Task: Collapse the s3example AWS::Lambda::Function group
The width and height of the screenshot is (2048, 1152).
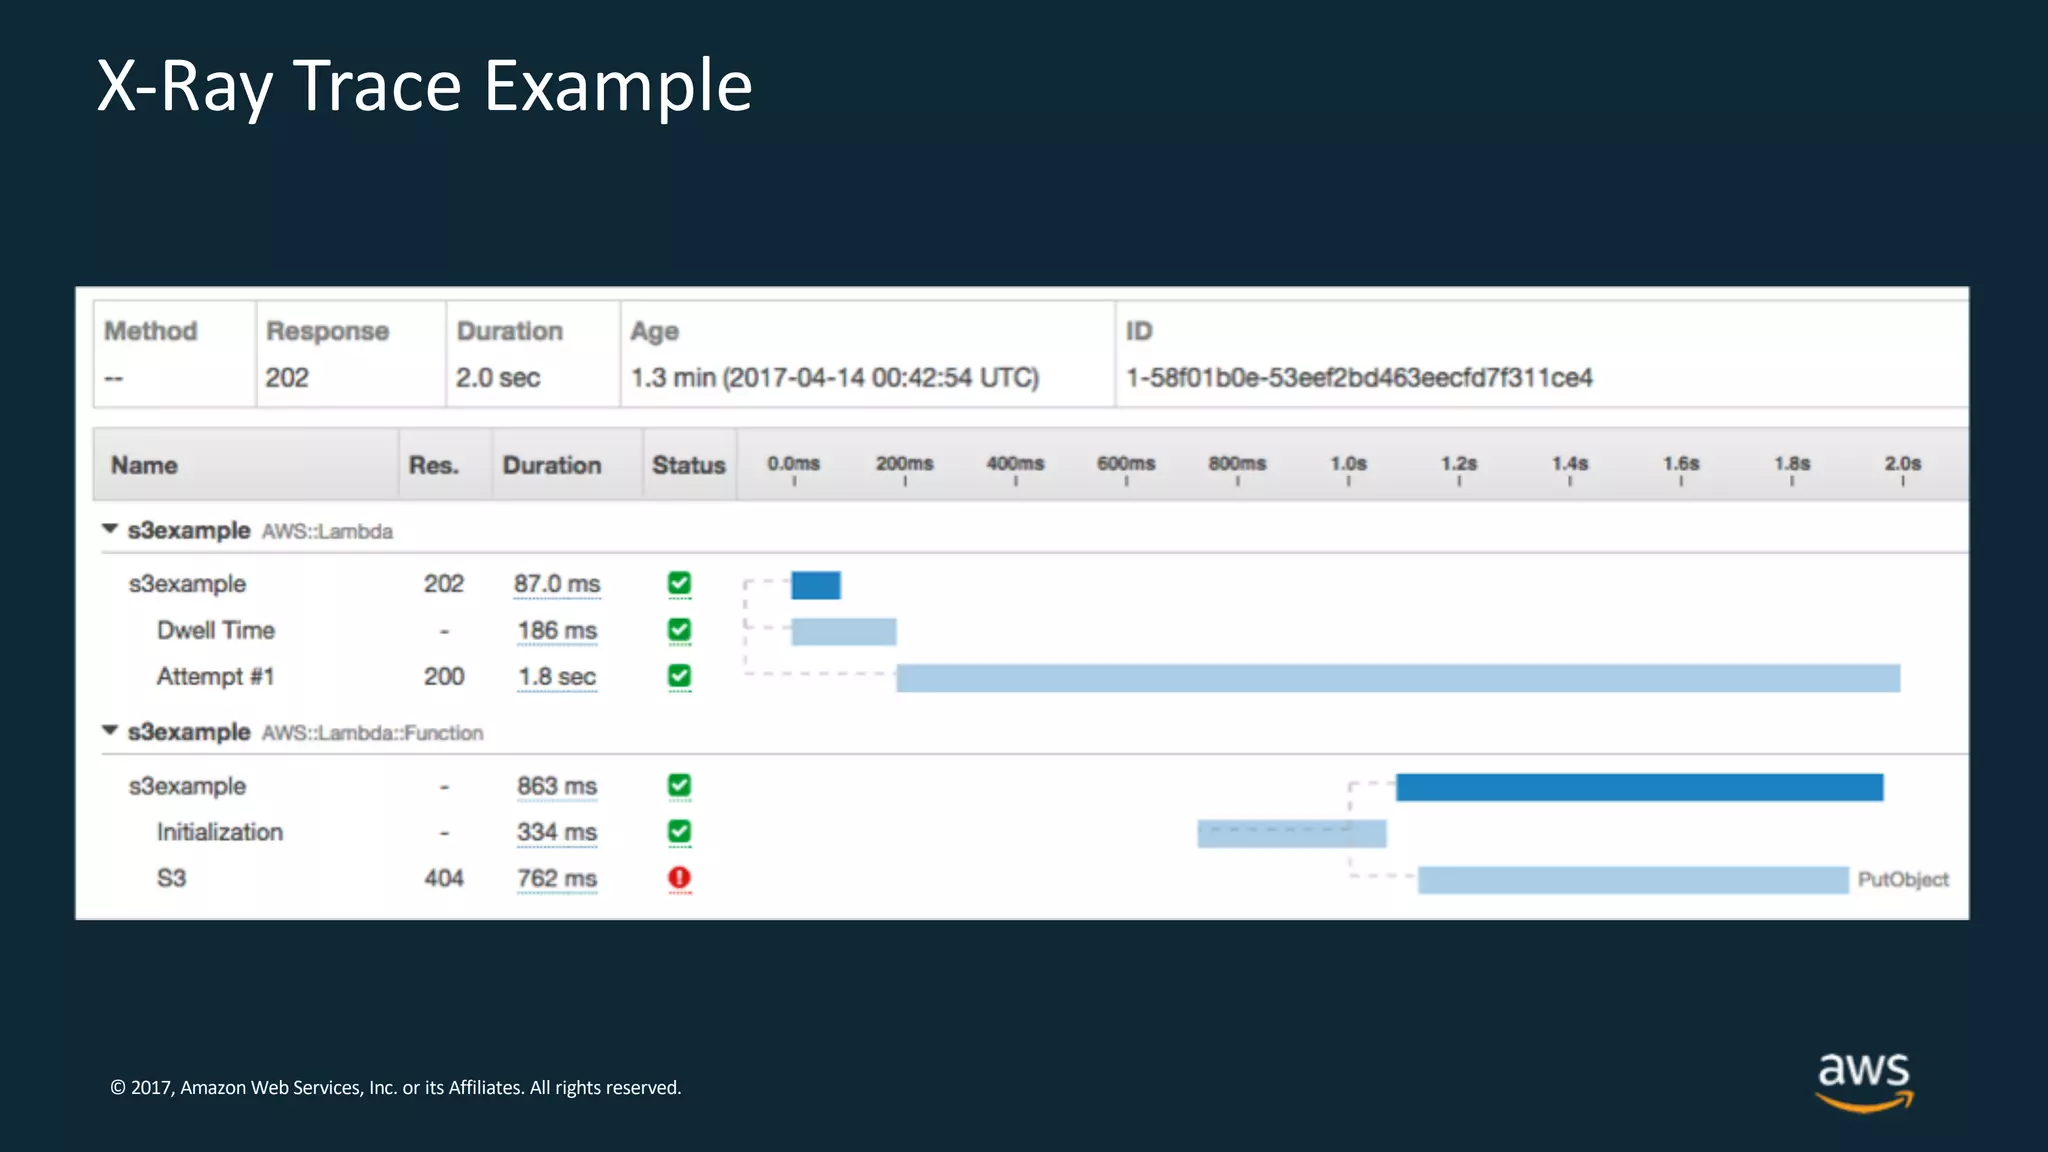Action: [x=110, y=731]
